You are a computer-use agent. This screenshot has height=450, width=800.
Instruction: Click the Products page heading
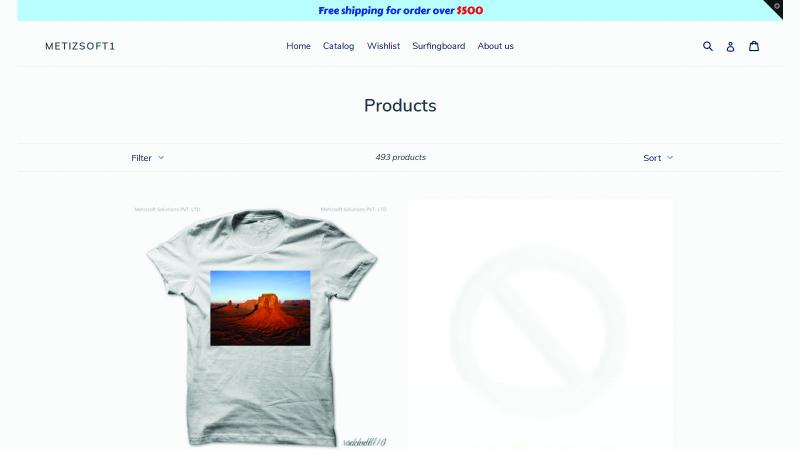[x=400, y=106]
